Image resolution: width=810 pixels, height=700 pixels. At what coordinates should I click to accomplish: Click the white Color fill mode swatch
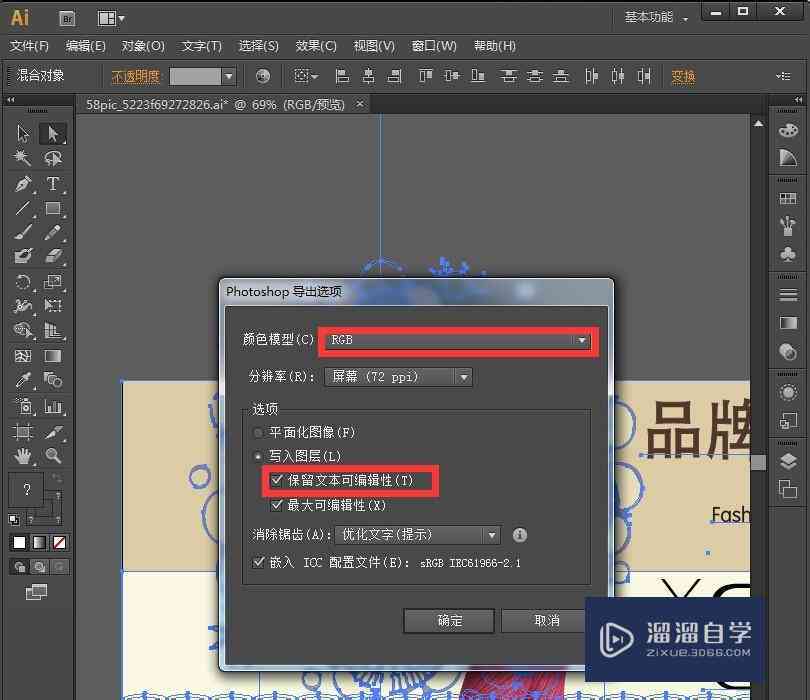point(19,542)
